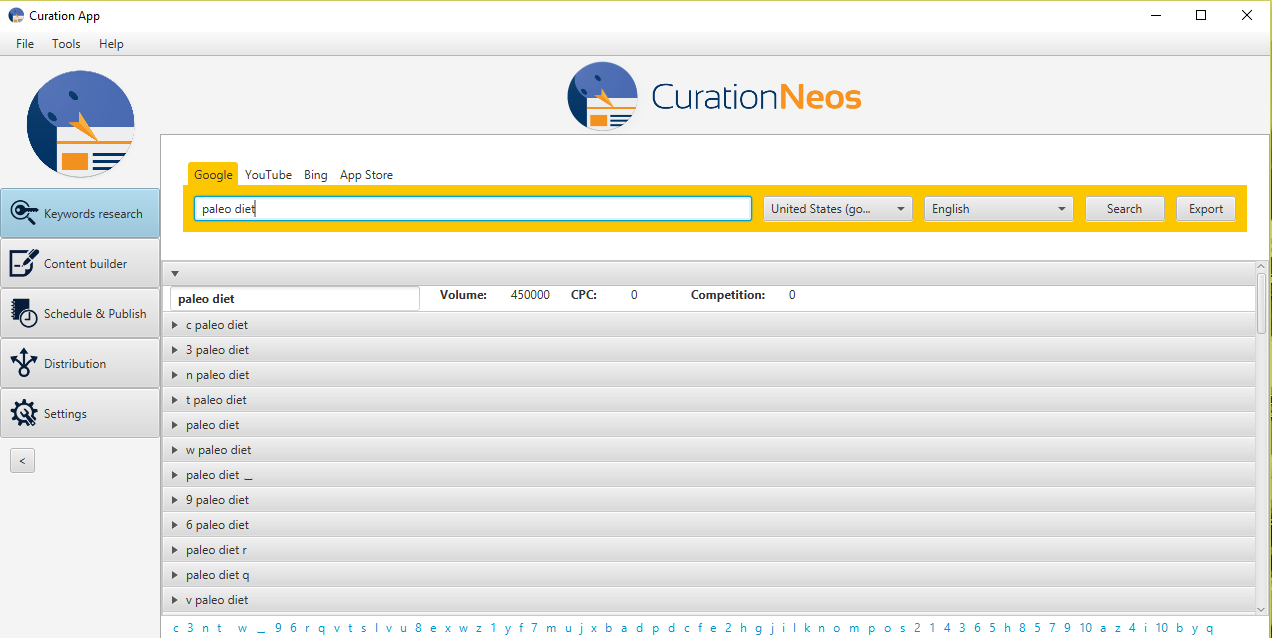
Task: Click the CPC label
Action: [584, 295]
